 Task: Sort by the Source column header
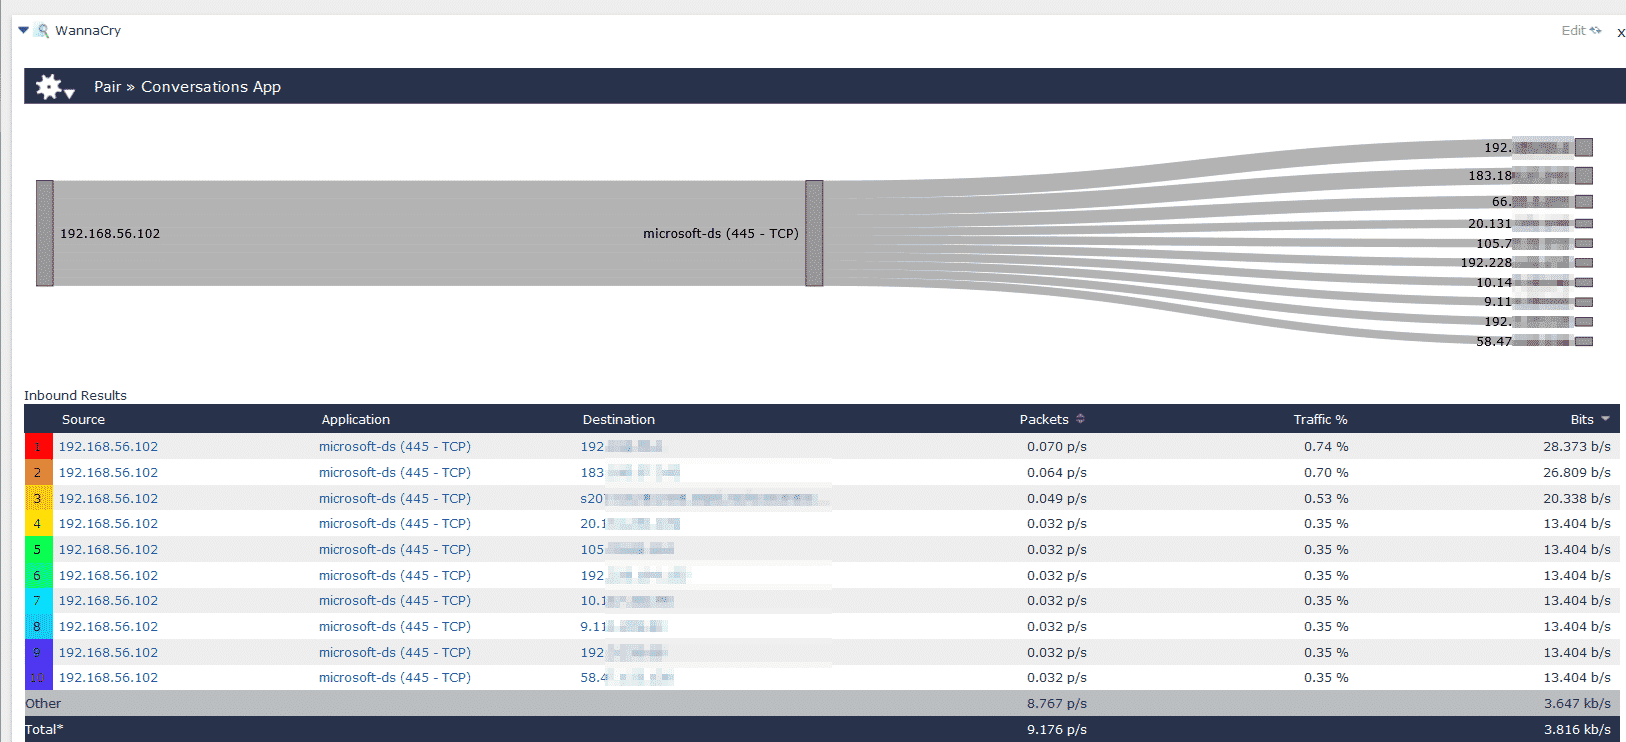coord(83,420)
